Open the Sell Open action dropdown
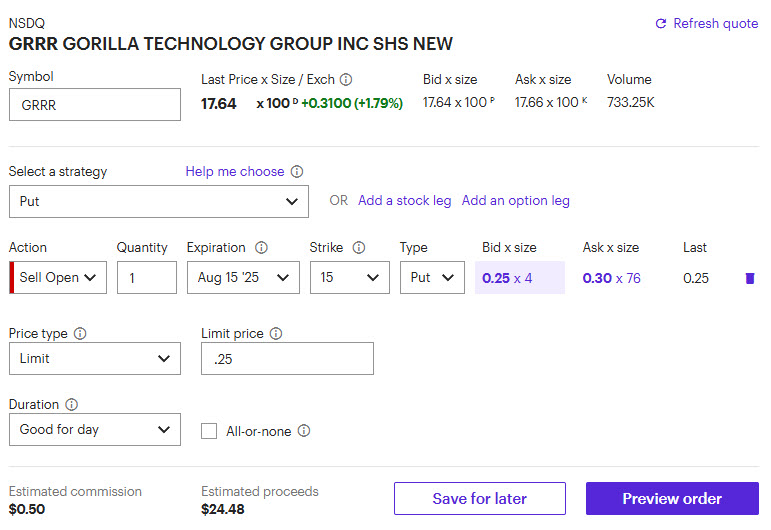Viewport: 771px width, 530px height. tap(62, 278)
